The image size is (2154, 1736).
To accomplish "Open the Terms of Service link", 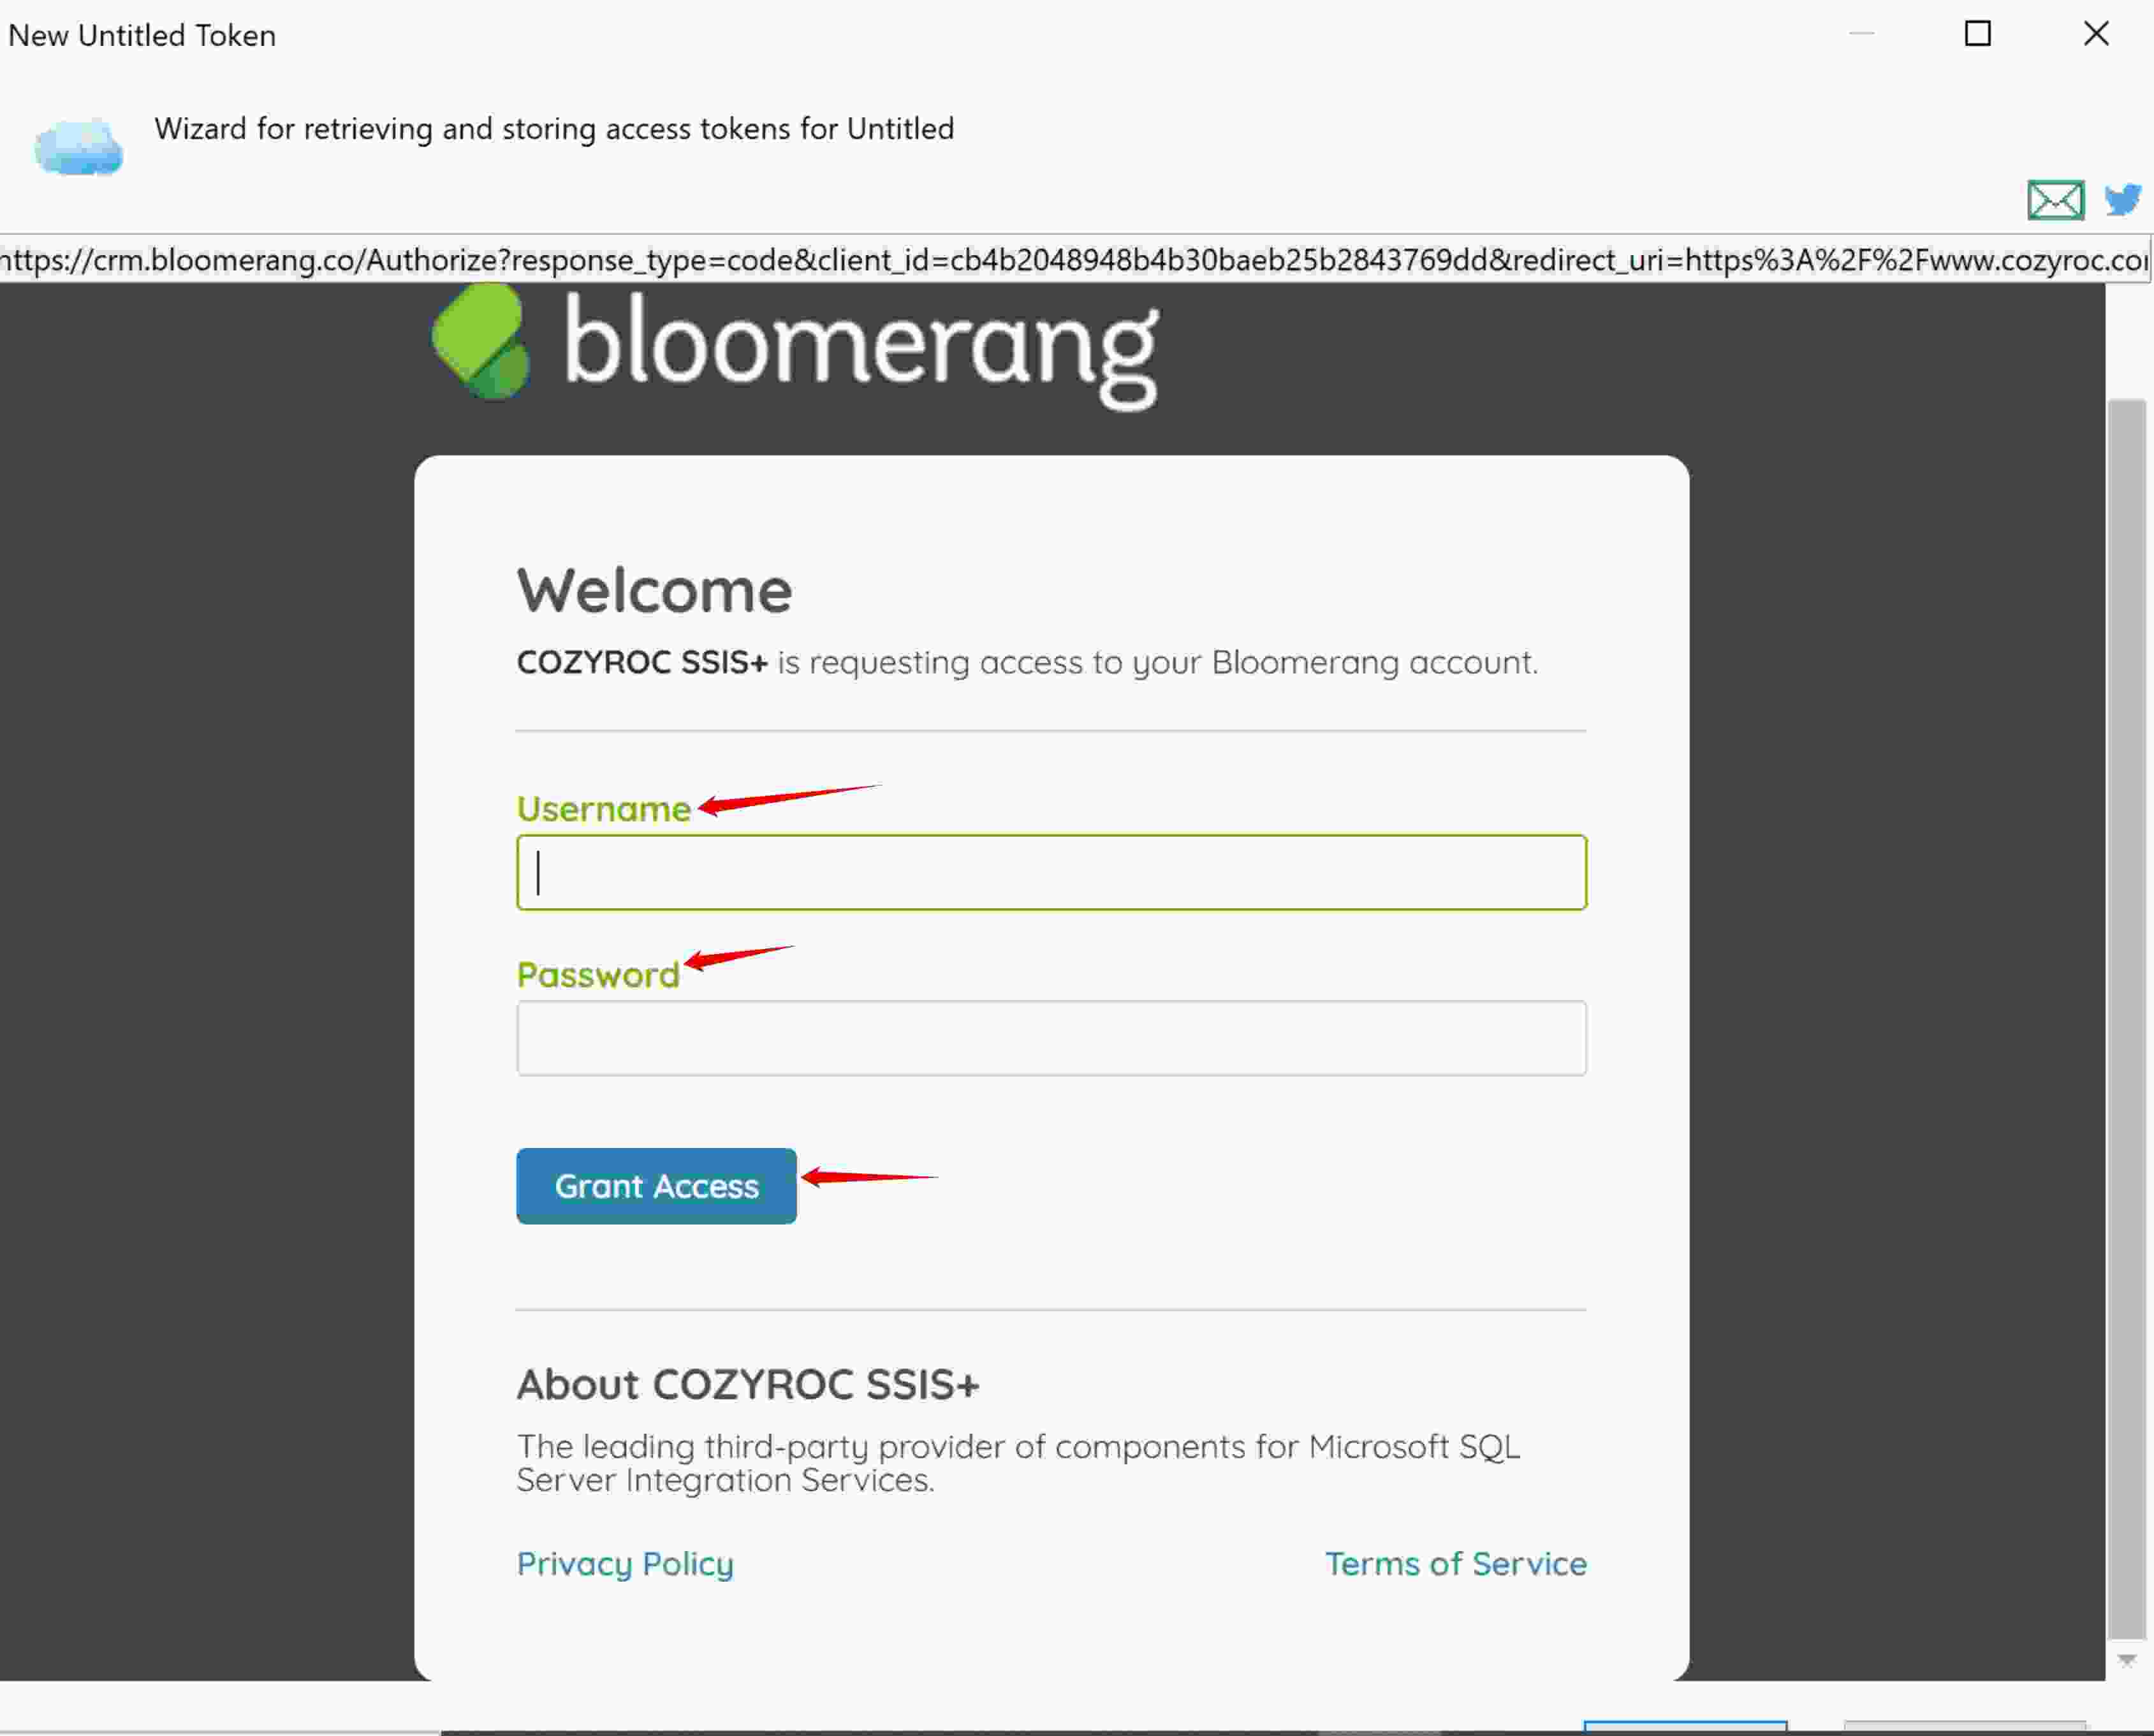I will [1456, 1563].
